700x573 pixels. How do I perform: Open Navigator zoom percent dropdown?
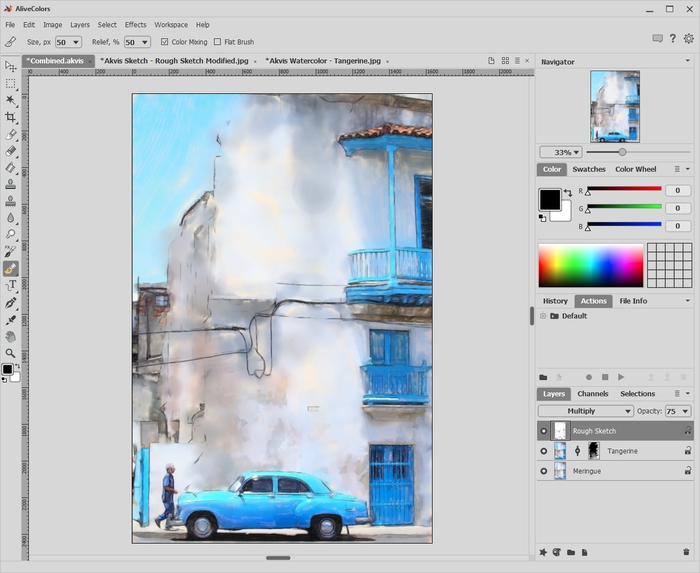pyautogui.click(x=561, y=152)
